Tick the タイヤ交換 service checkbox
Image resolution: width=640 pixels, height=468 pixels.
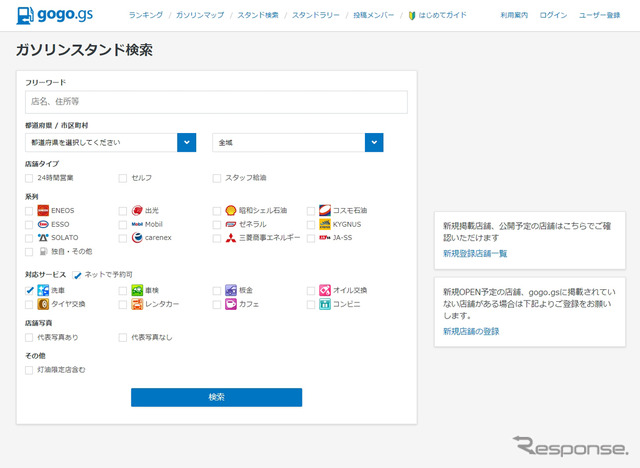click(x=29, y=304)
